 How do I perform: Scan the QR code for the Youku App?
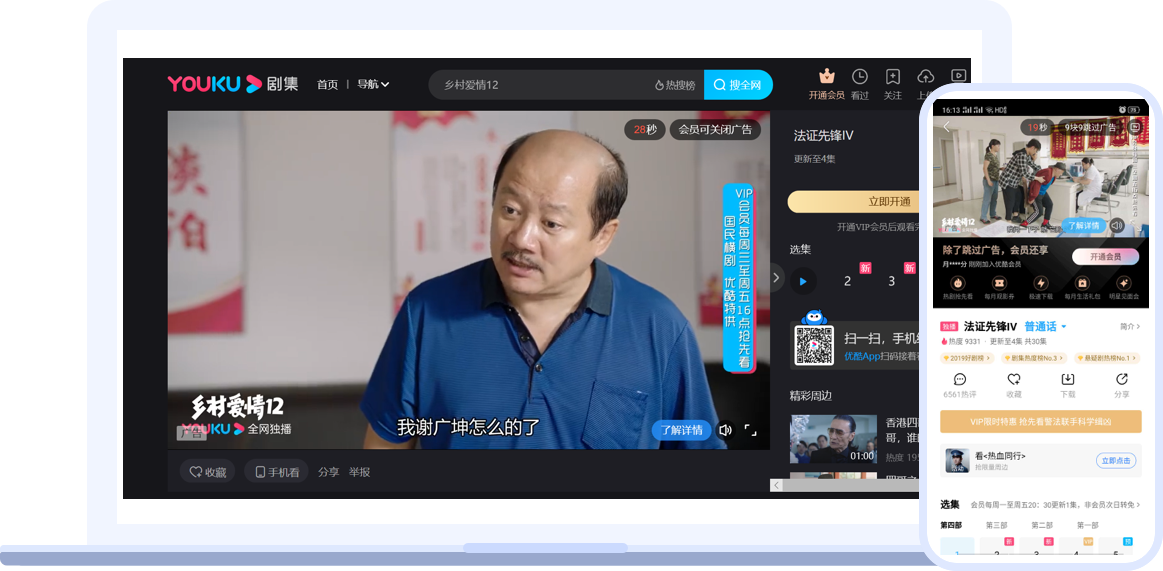click(814, 345)
